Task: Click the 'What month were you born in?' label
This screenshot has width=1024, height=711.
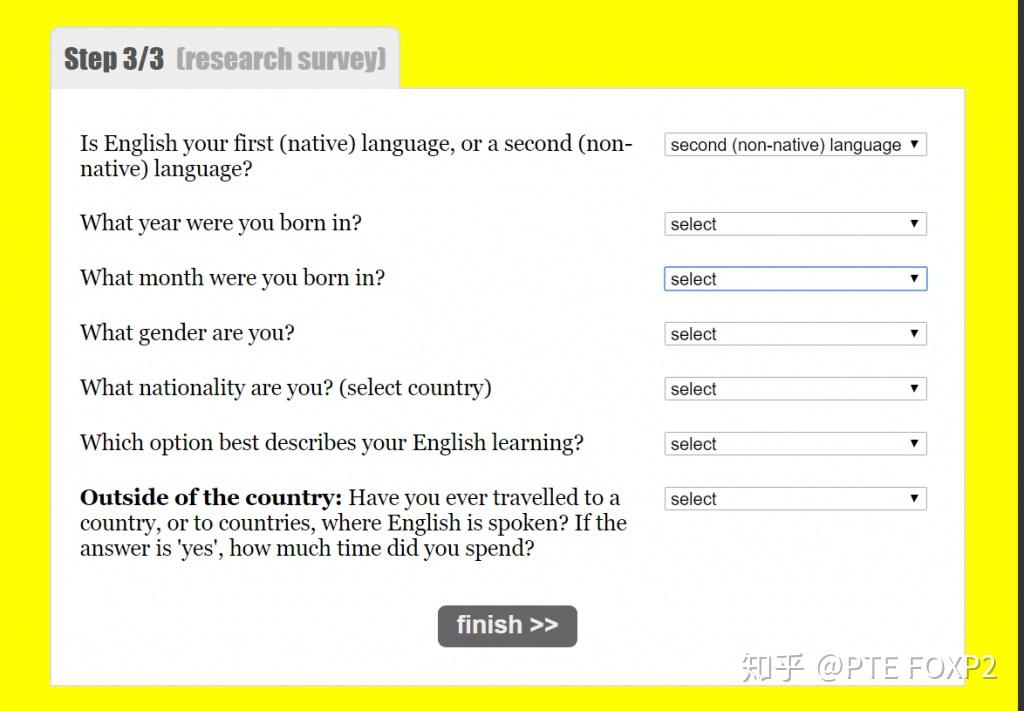Action: [x=232, y=278]
